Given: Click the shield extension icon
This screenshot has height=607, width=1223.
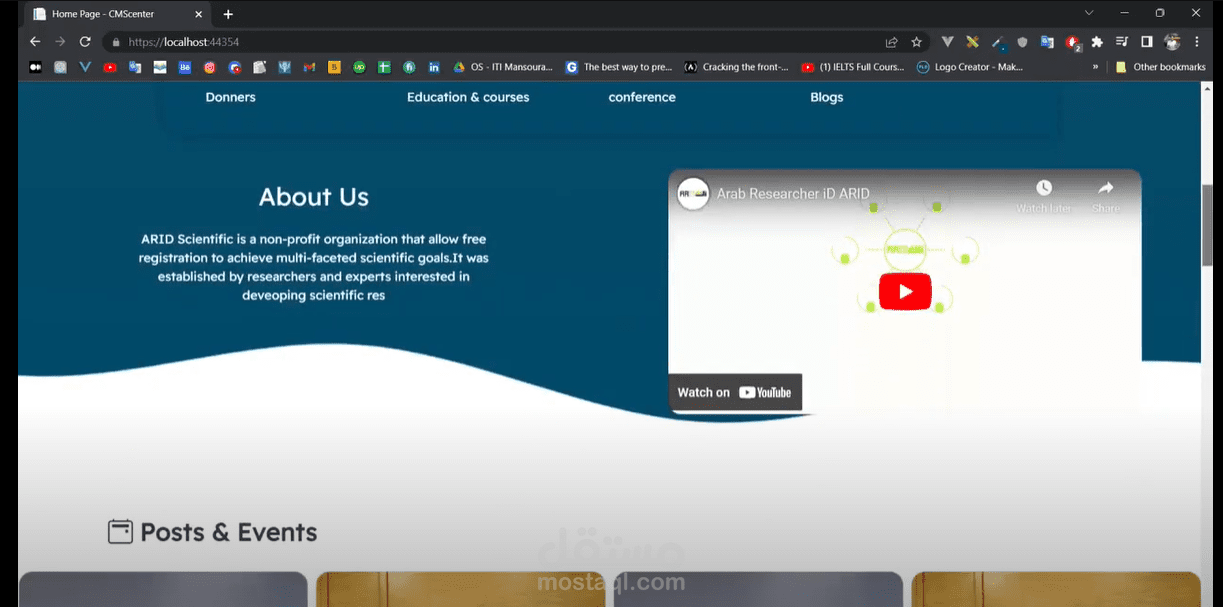Looking at the screenshot, I should click(x=1022, y=42).
